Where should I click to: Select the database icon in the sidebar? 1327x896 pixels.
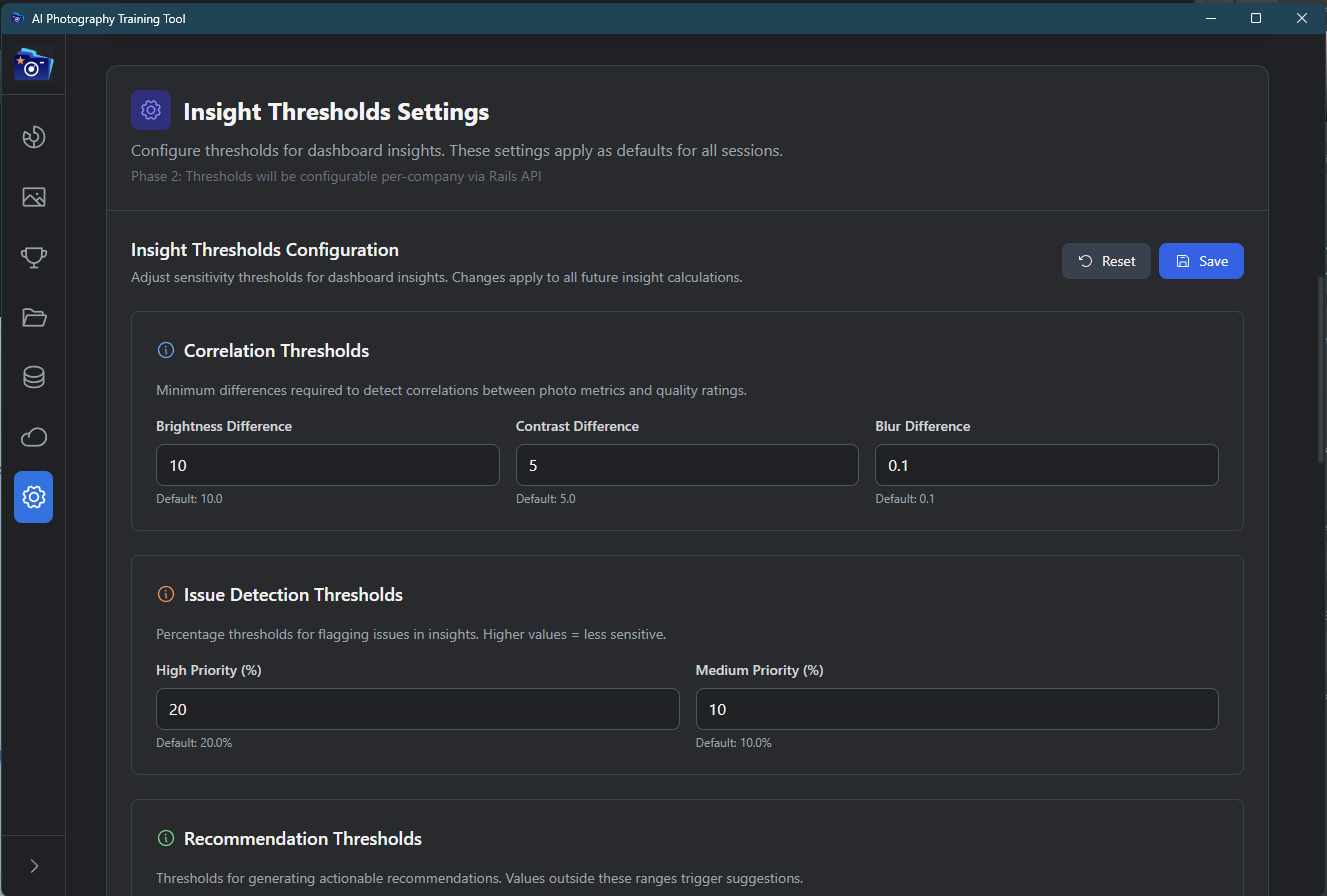[33, 377]
